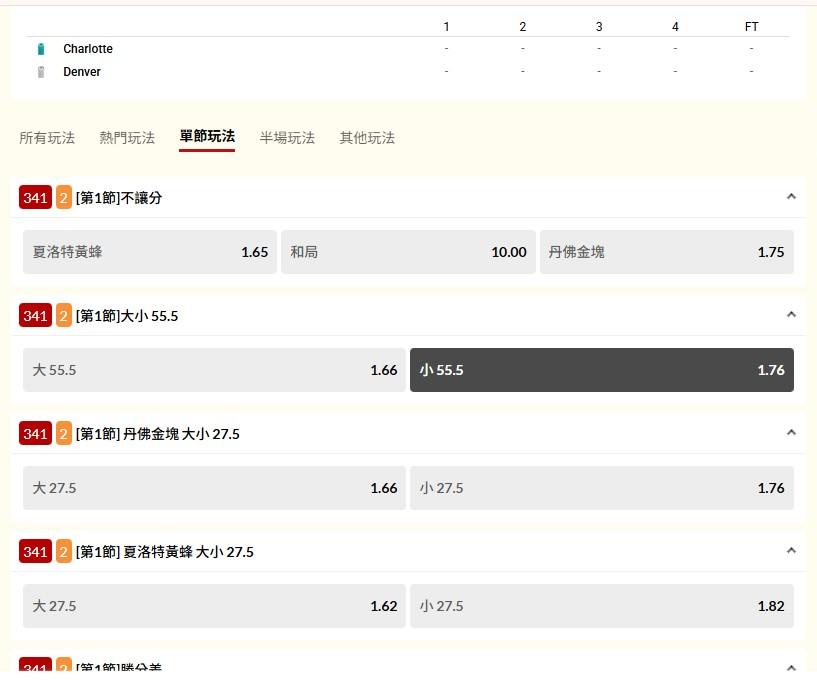Select 大 55.5 at odds 1.66
This screenshot has width=817, height=681.
(214, 370)
